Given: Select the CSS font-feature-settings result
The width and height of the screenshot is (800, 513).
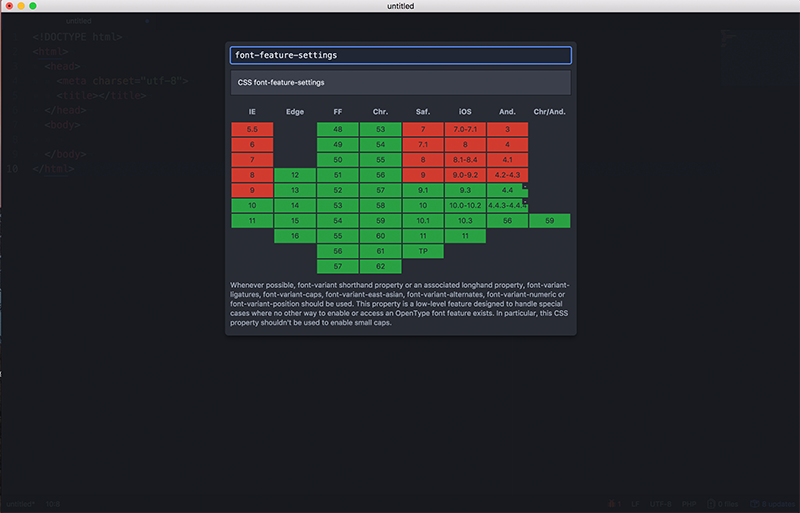Looking at the screenshot, I should tap(400, 82).
